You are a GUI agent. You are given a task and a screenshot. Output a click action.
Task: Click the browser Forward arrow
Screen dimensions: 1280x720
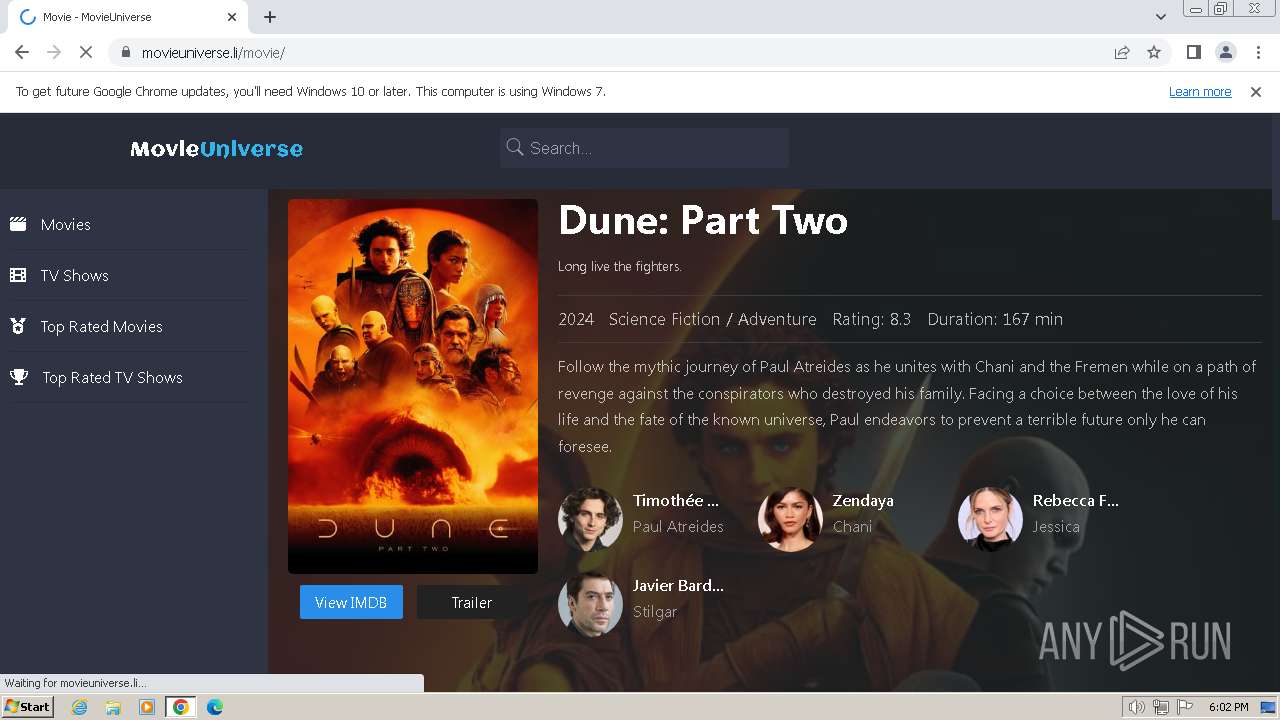(x=54, y=53)
